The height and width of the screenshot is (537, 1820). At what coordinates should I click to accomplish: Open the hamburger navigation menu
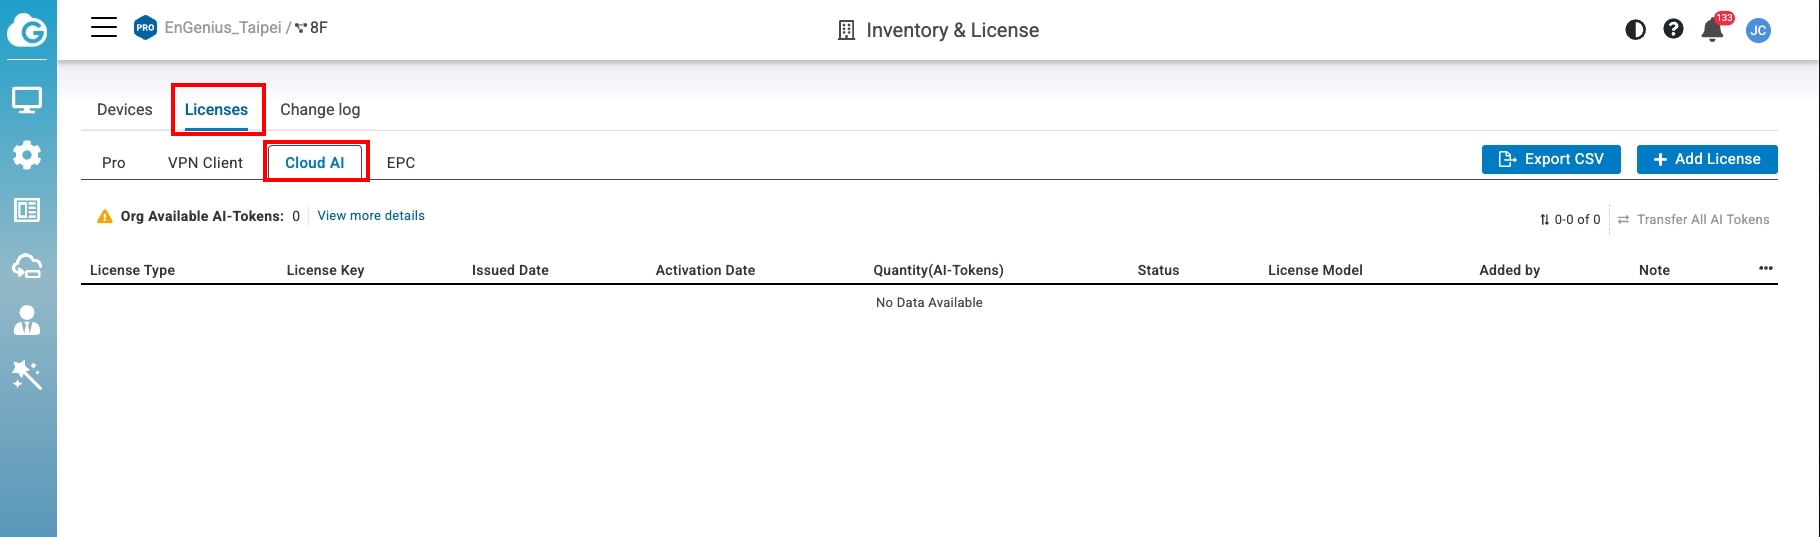click(104, 28)
